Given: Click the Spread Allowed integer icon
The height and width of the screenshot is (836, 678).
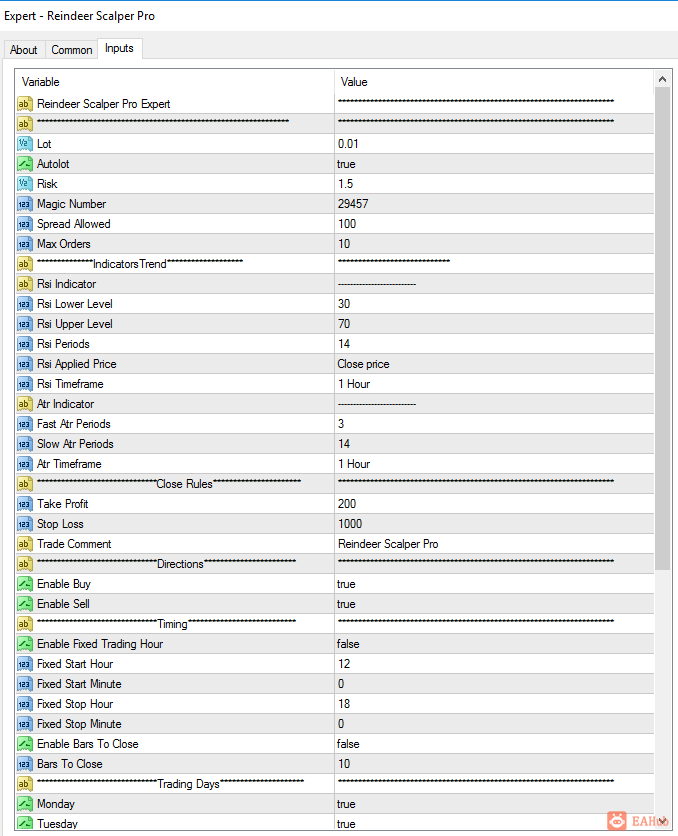Looking at the screenshot, I should tap(25, 224).
